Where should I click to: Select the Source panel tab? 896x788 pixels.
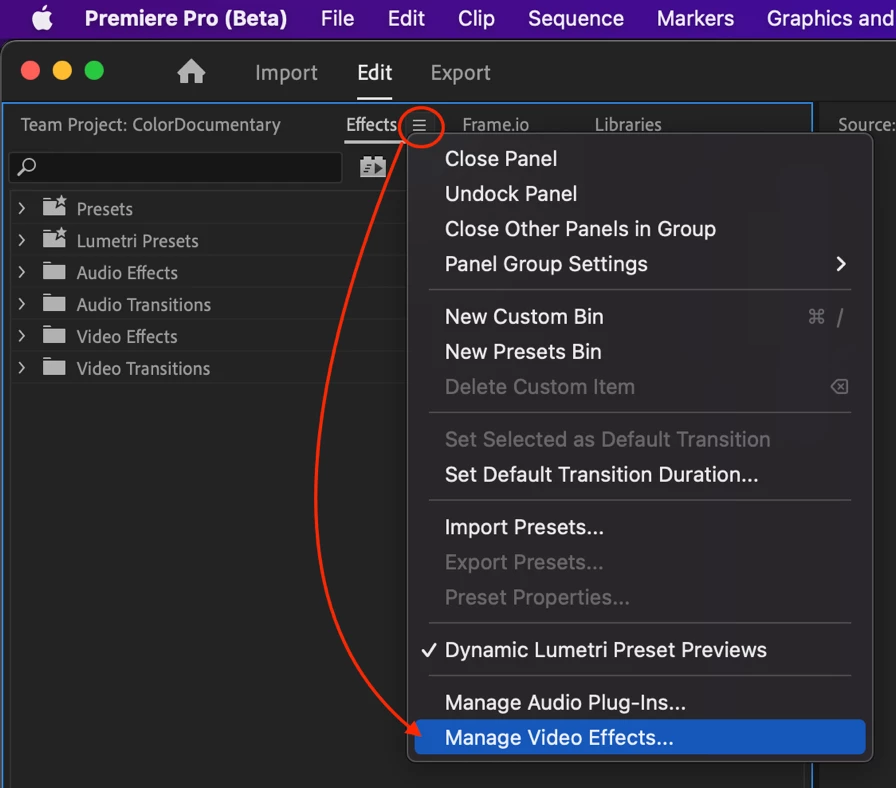866,125
